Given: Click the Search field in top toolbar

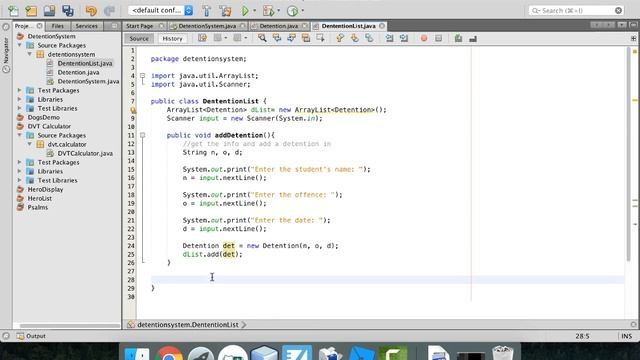Looking at the screenshot, I should (576, 10).
